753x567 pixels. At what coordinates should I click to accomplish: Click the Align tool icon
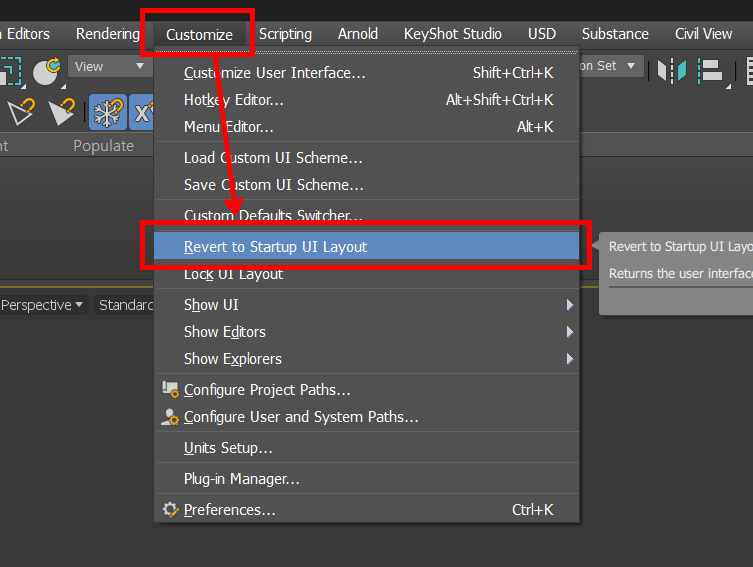pos(711,71)
